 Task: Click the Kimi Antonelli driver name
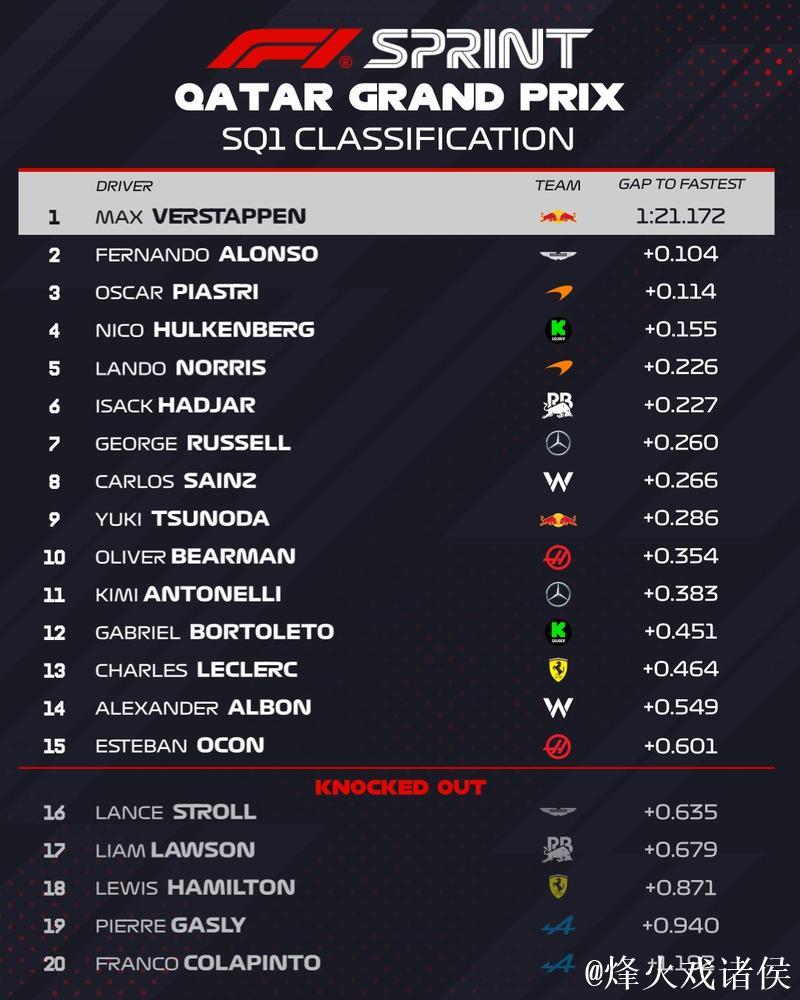point(188,594)
